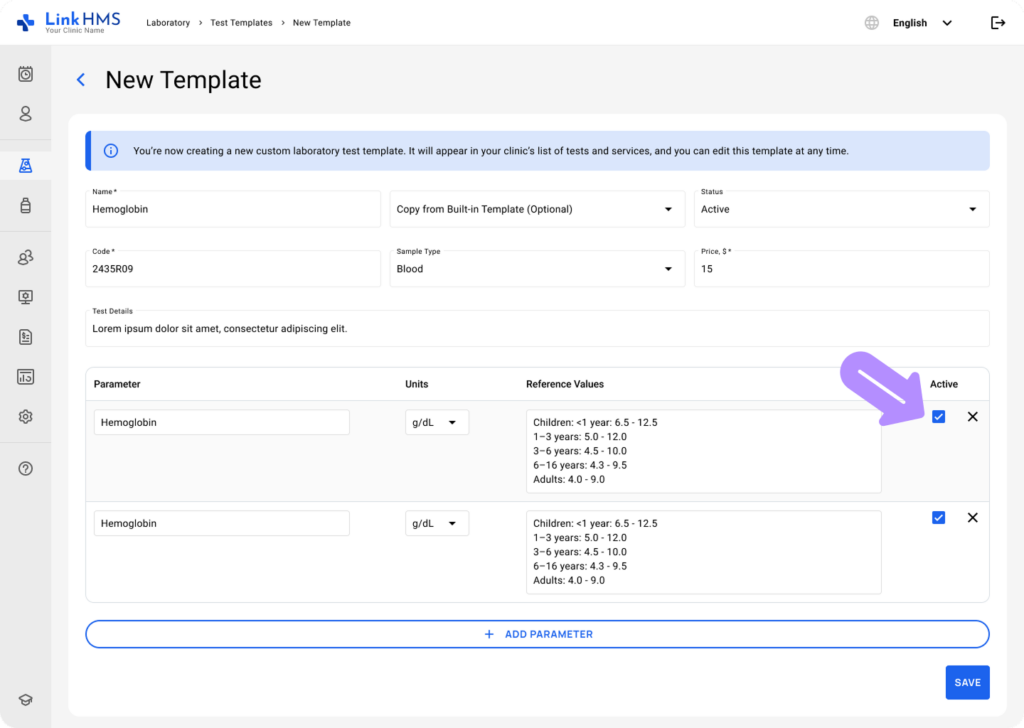Open g/dL units dropdown in second row
The image size is (1024, 728).
coord(436,524)
